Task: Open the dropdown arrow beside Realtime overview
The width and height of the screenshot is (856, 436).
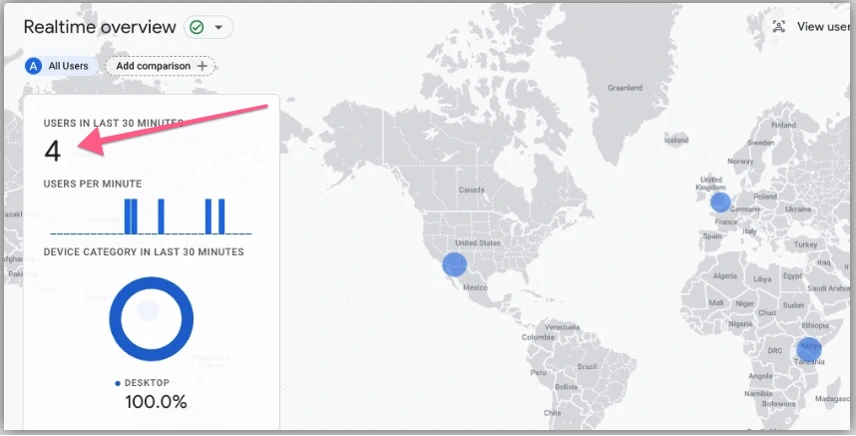Action: click(x=219, y=27)
